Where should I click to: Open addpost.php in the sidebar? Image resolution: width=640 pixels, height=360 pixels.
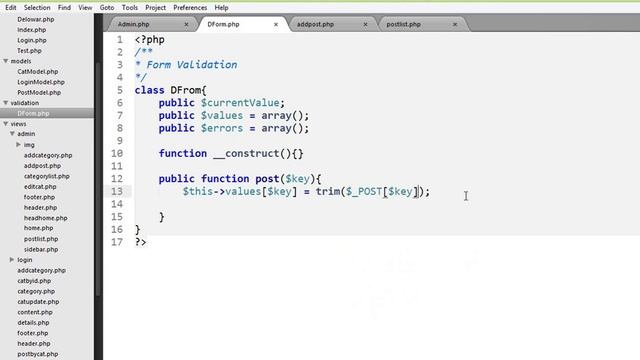pos(42,166)
